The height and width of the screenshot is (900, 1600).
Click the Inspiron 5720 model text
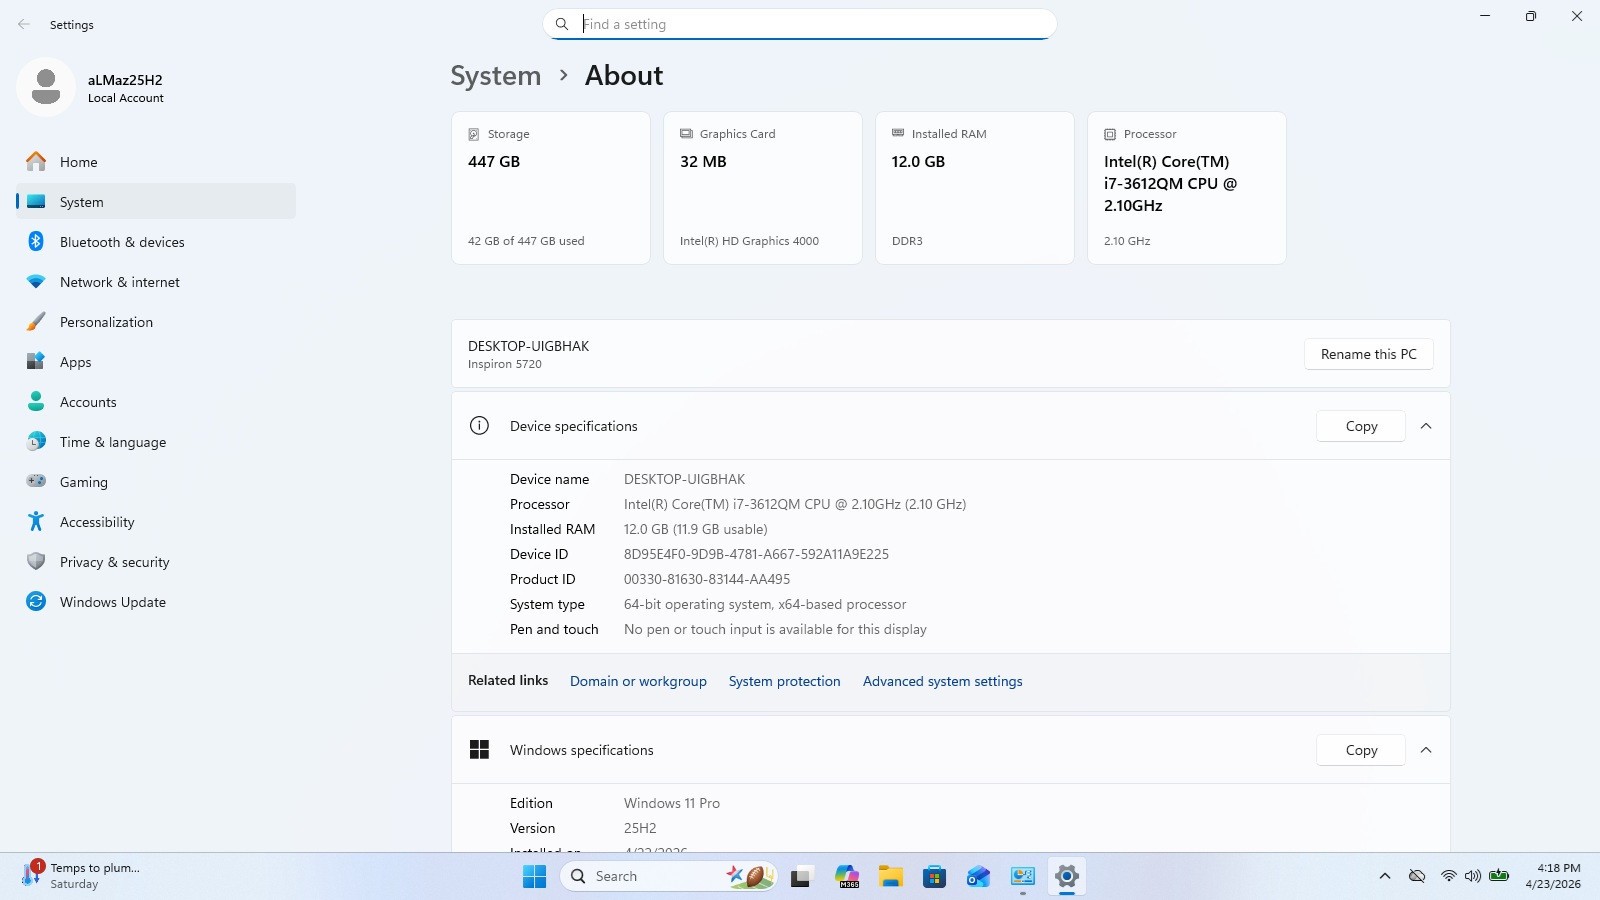coord(505,364)
